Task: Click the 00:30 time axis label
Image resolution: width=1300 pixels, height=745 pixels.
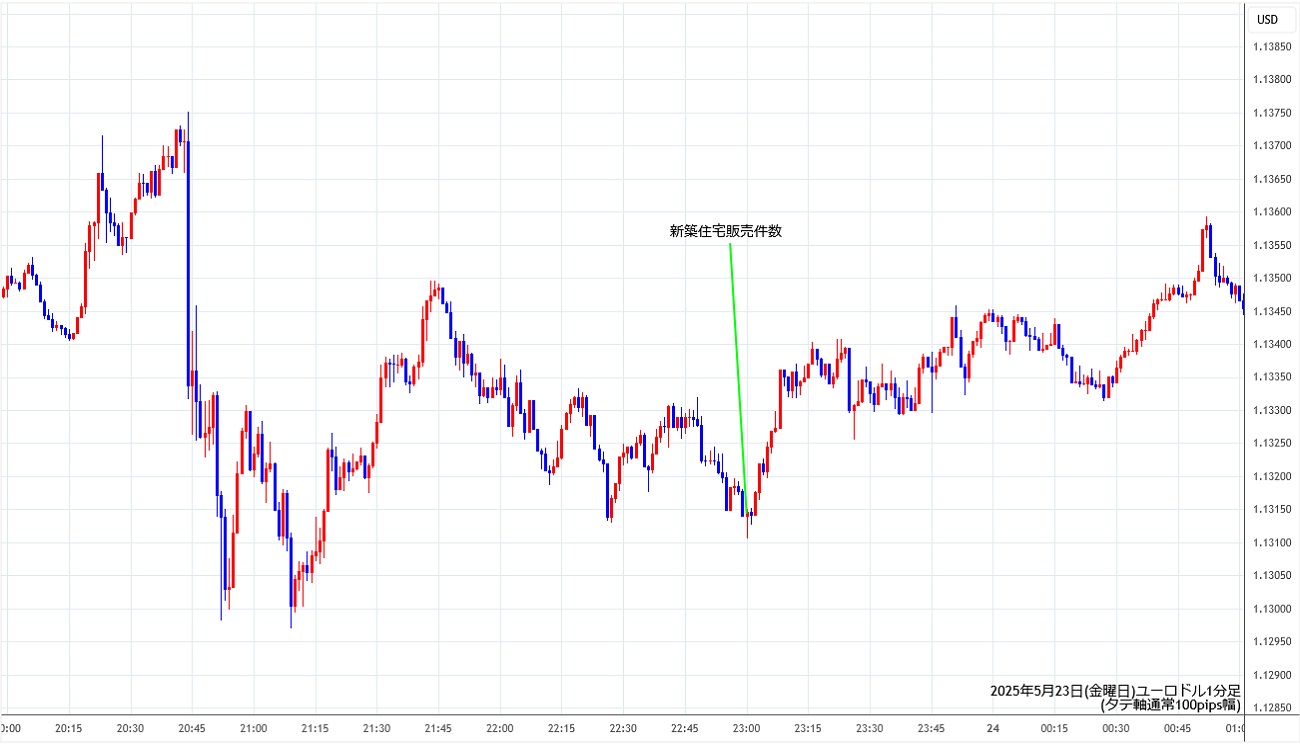Action: (1116, 729)
